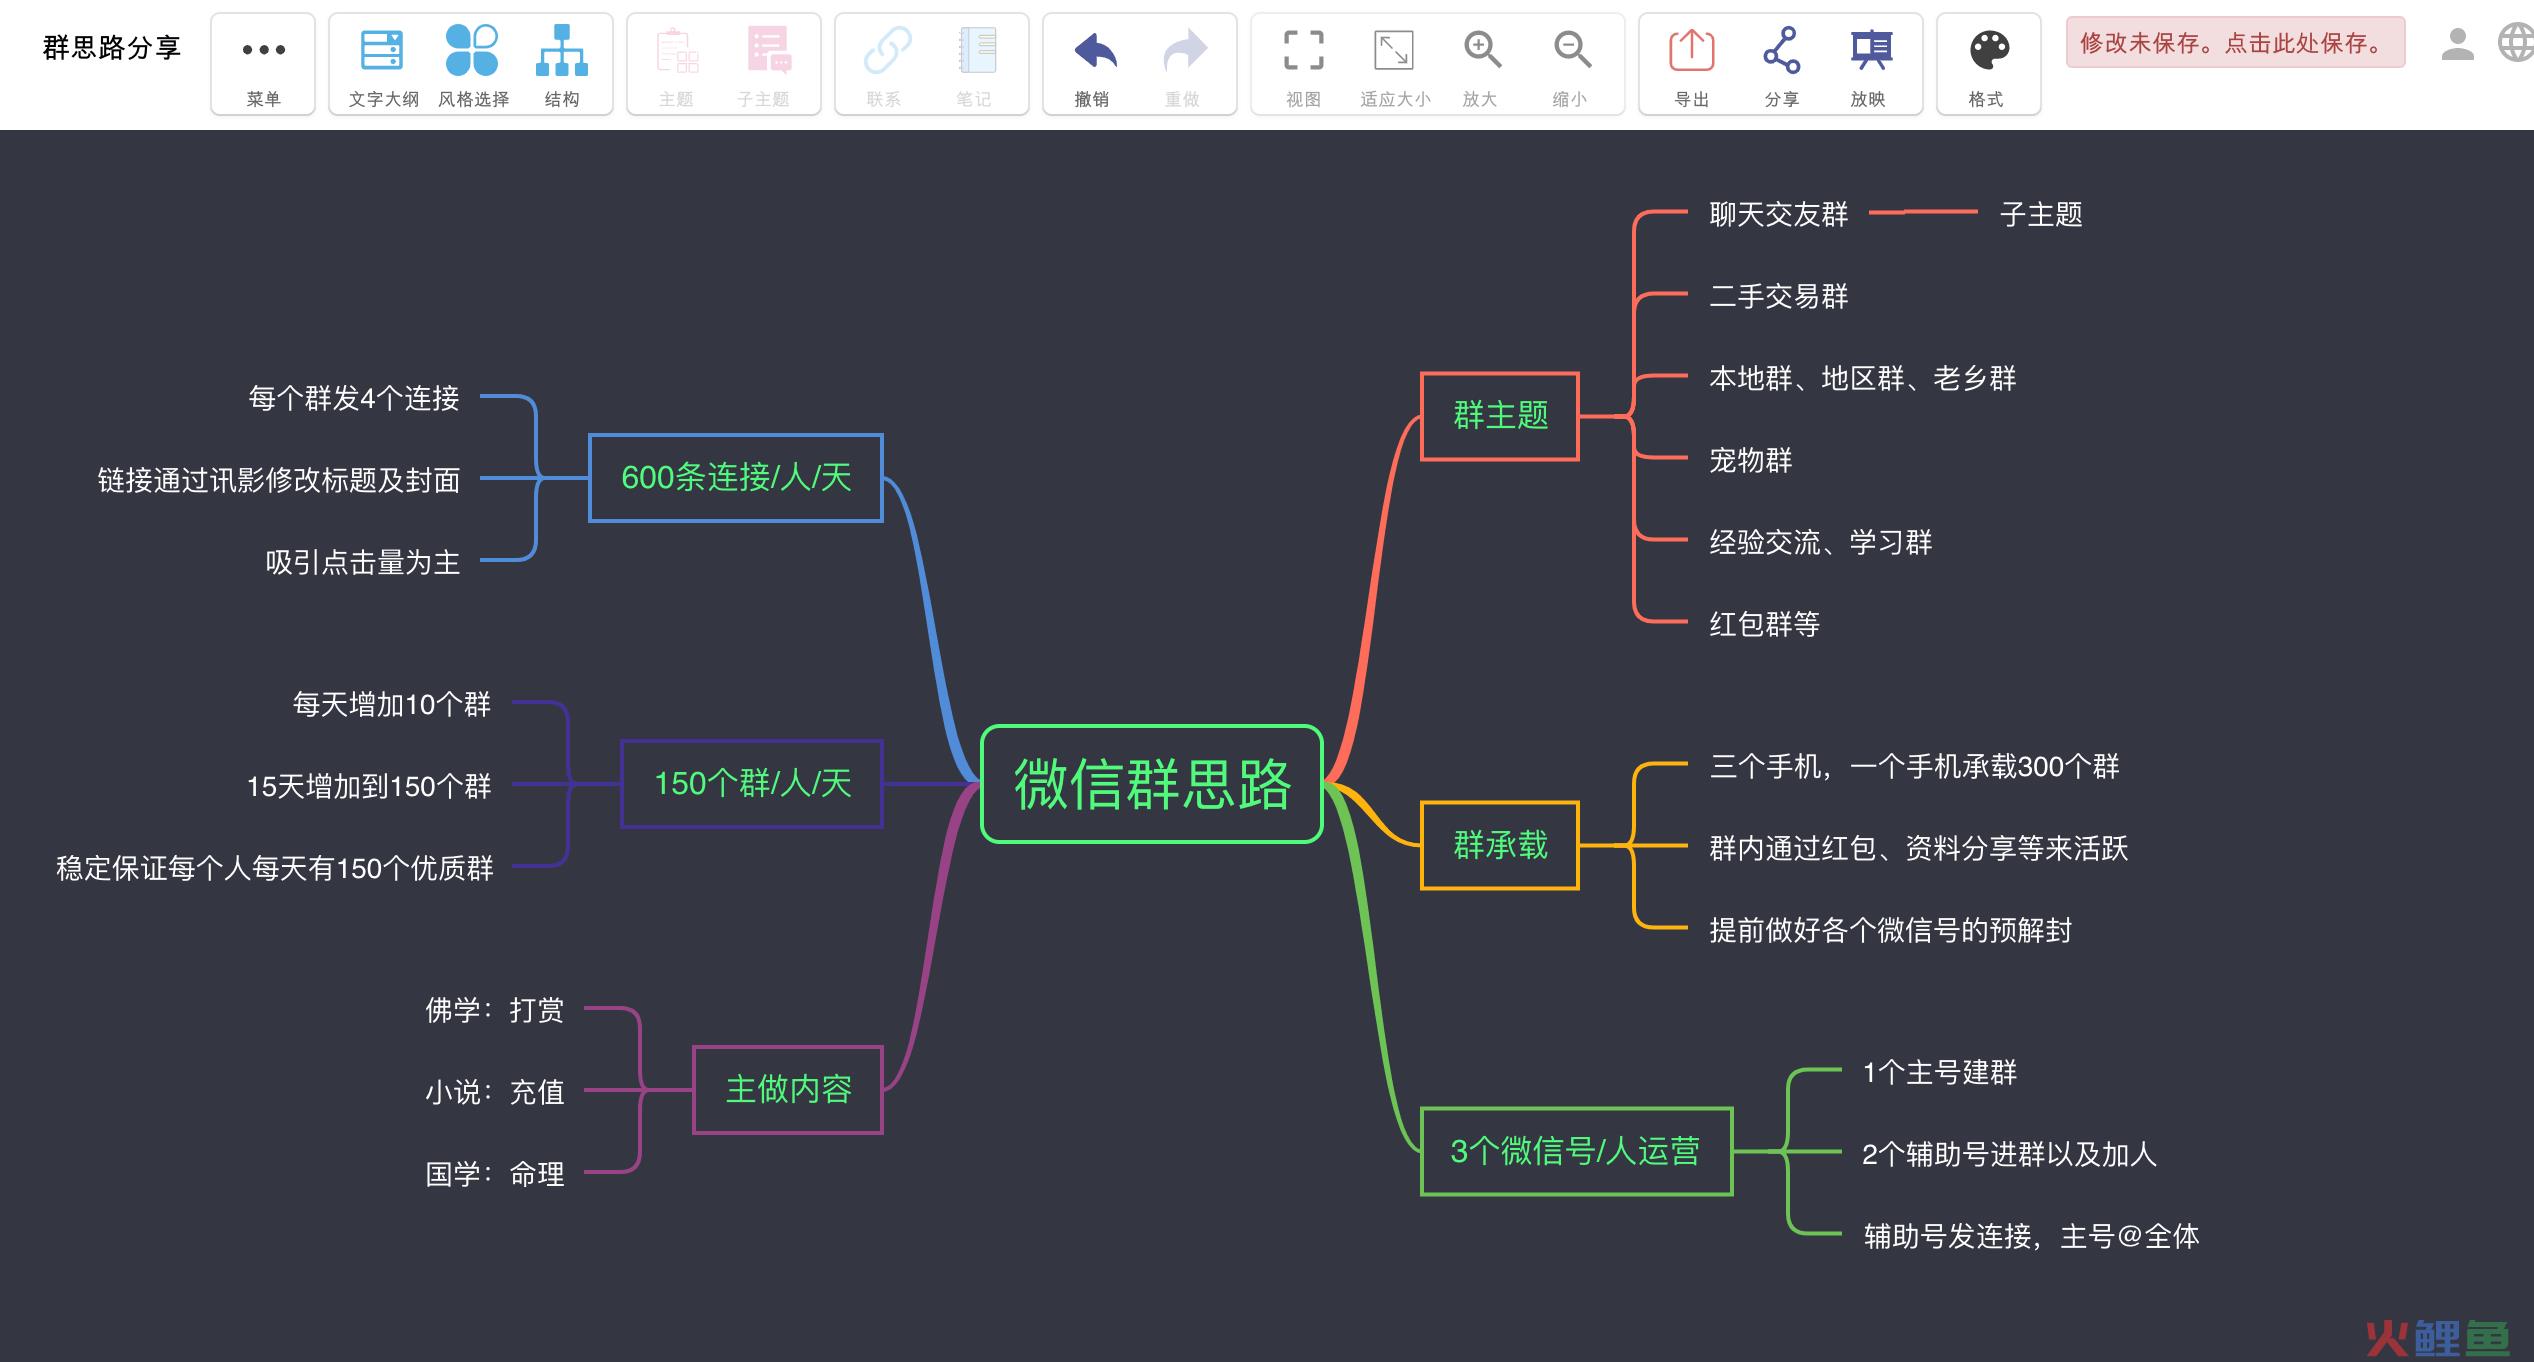Image resolution: width=2534 pixels, height=1362 pixels.
Task: Select 群内通过红包、资料分享等来活跃 subtopic
Action: (x=1918, y=849)
